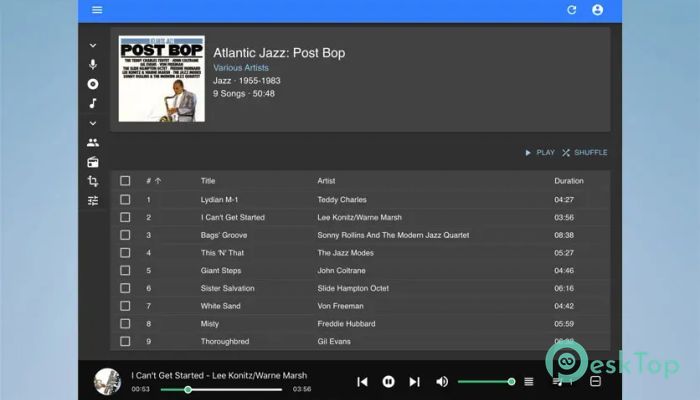This screenshot has height=400, width=700.
Task: Click the SHUFFLE button label
Action: tap(591, 153)
